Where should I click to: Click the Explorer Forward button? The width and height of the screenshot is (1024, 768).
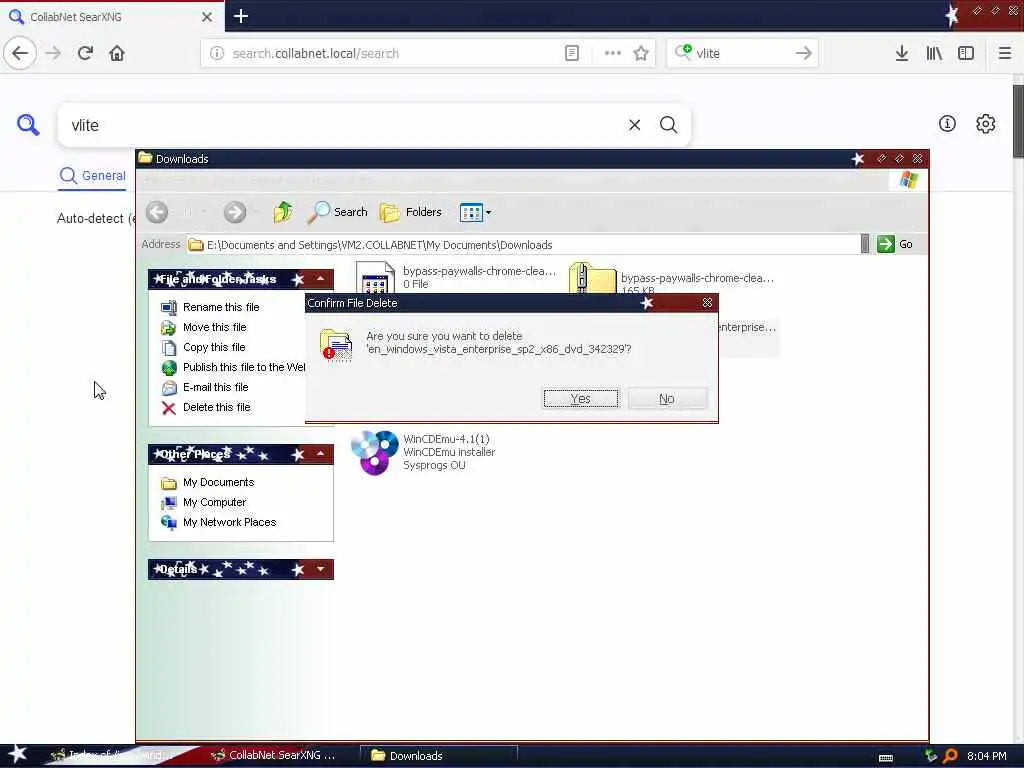(x=235, y=212)
